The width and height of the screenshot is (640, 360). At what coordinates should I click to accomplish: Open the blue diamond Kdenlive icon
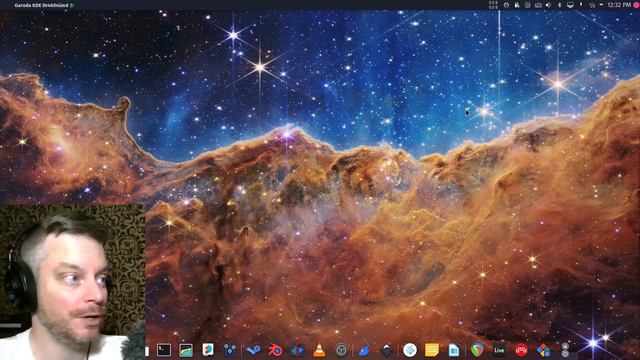(x=297, y=350)
